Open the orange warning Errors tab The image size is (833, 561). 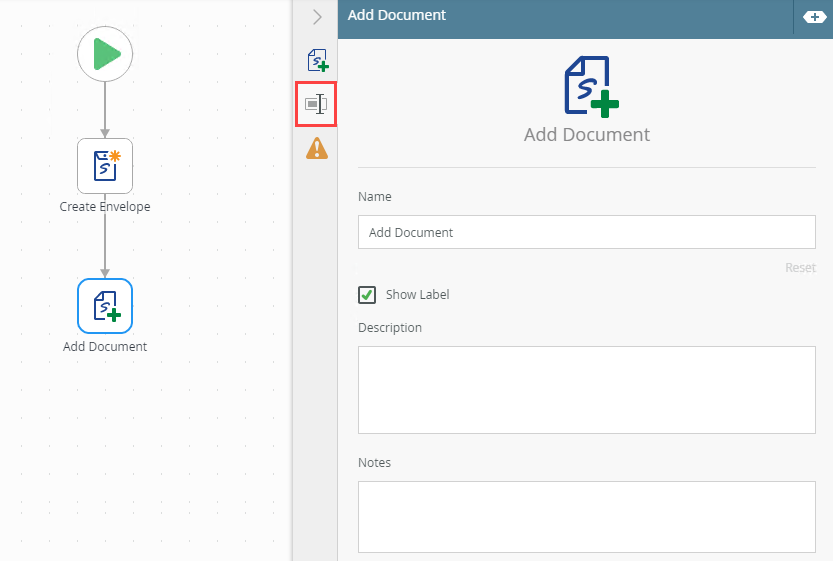[316, 148]
